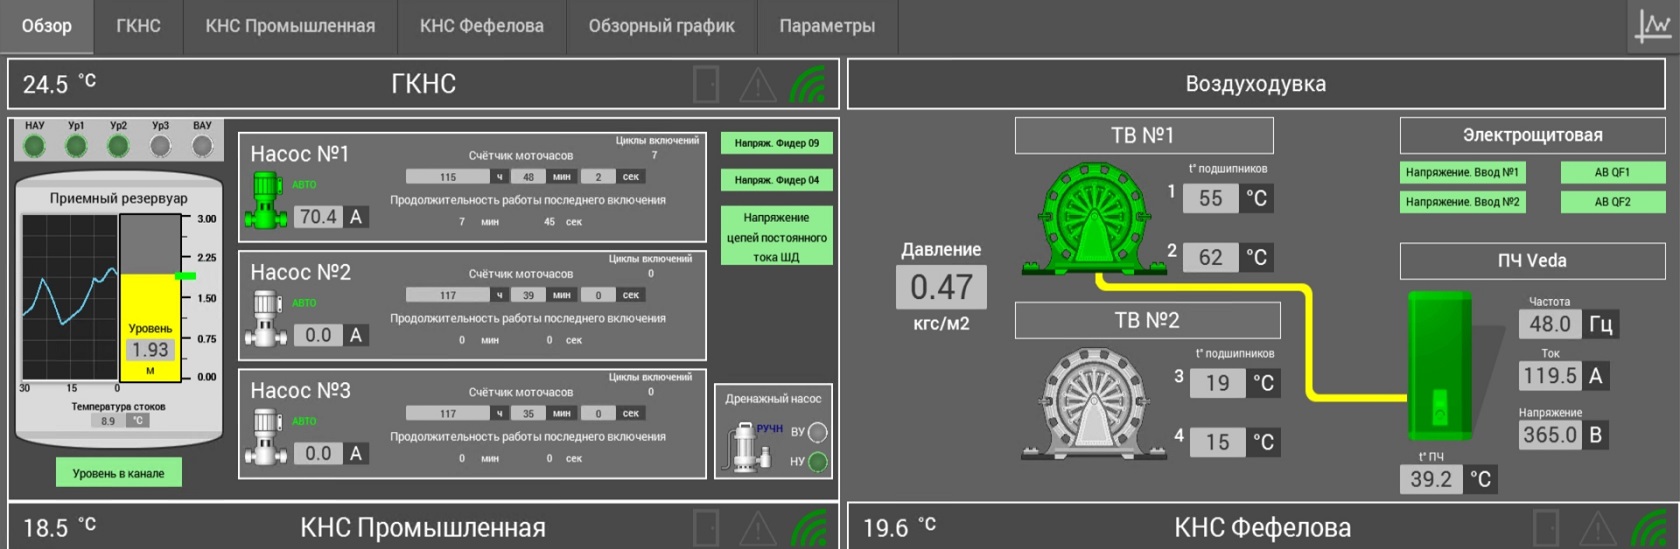Click the green level setpoint marker on tank scale

[x=186, y=276]
